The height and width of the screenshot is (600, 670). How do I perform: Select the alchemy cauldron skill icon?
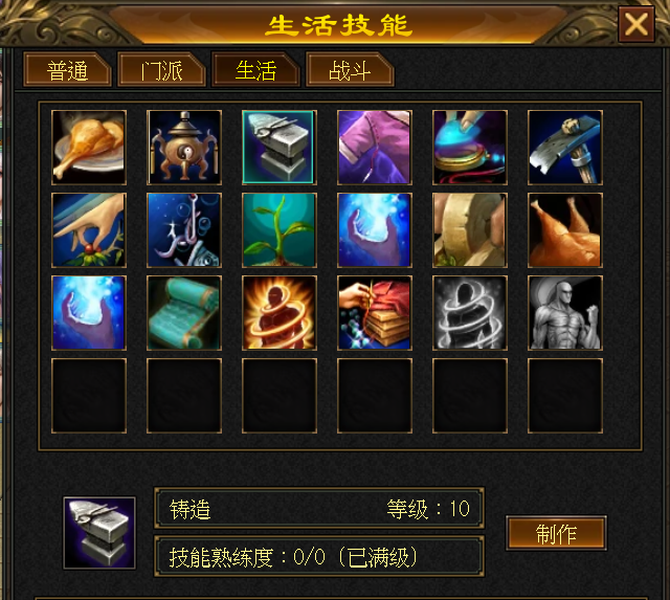pyautogui.click(x=184, y=147)
